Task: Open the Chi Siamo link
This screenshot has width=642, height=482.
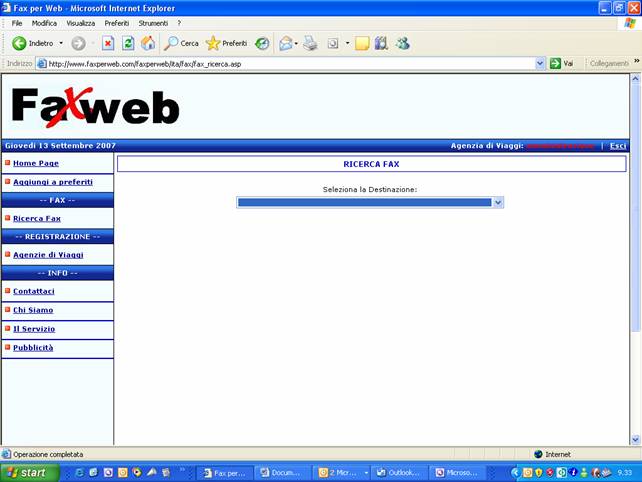Action: click(33, 310)
